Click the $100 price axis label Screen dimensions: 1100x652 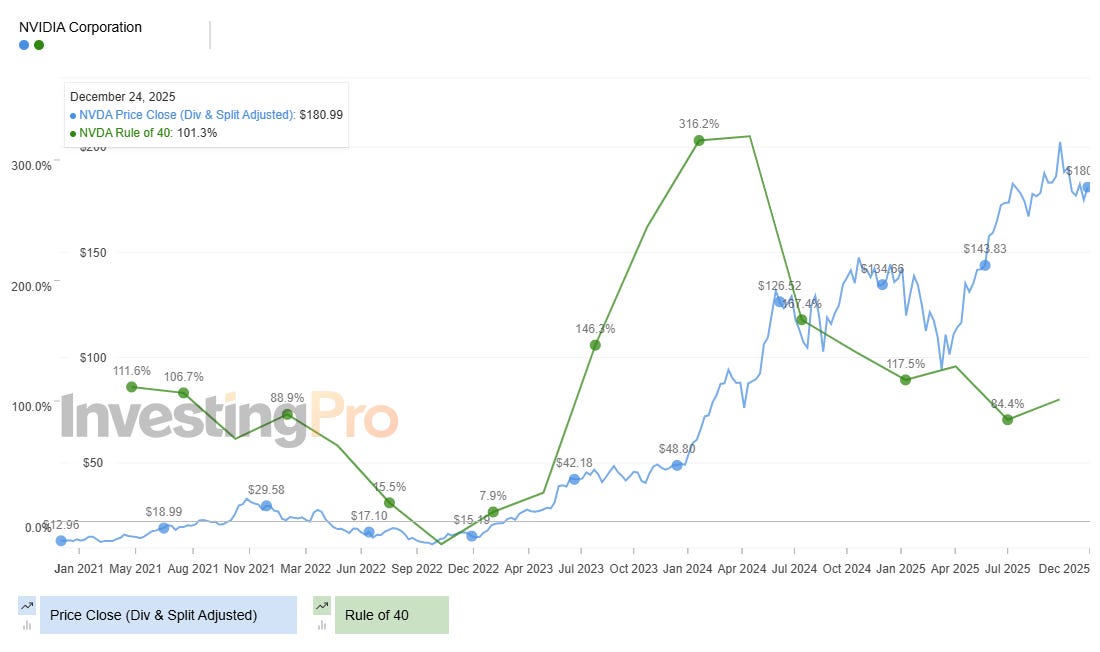pos(93,358)
